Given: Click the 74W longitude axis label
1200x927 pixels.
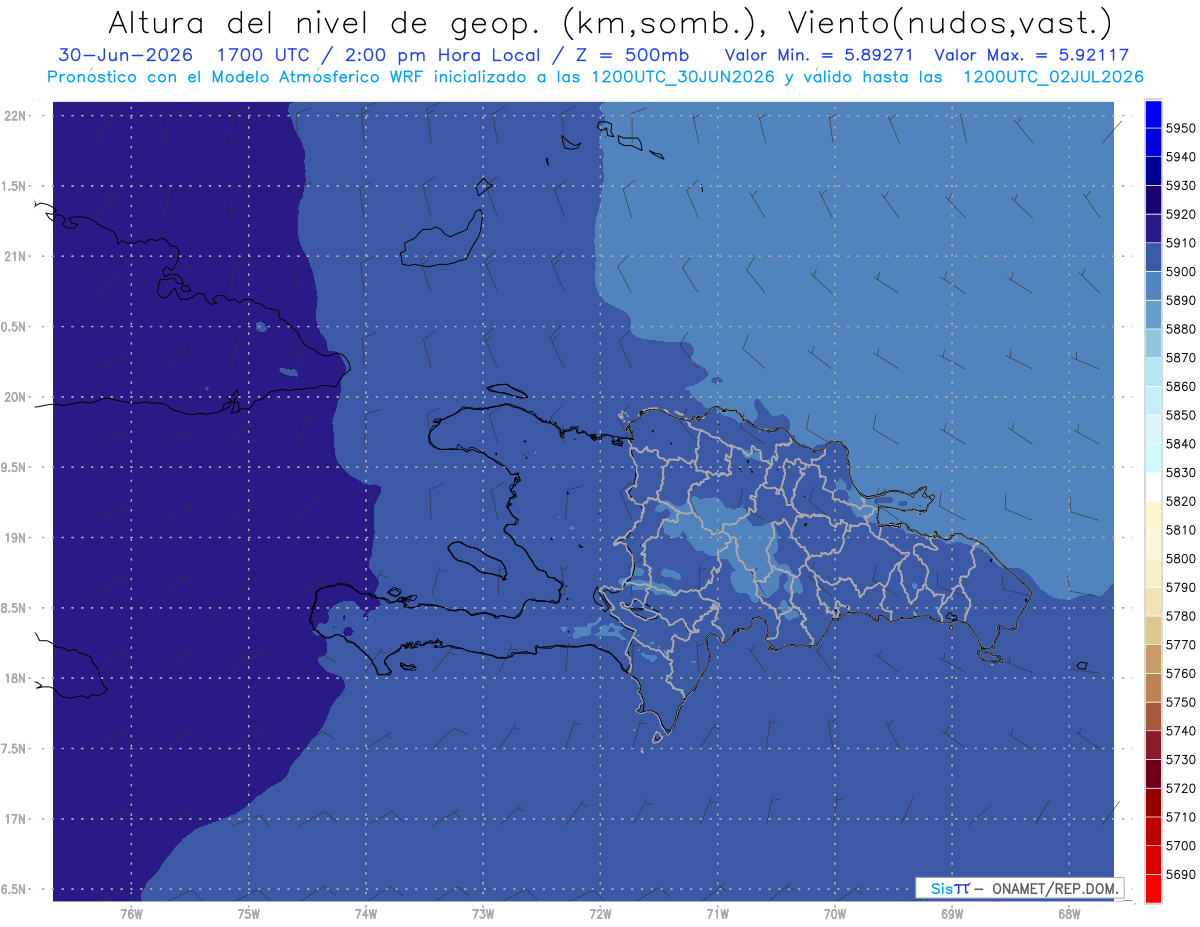Looking at the screenshot, I should (366, 914).
